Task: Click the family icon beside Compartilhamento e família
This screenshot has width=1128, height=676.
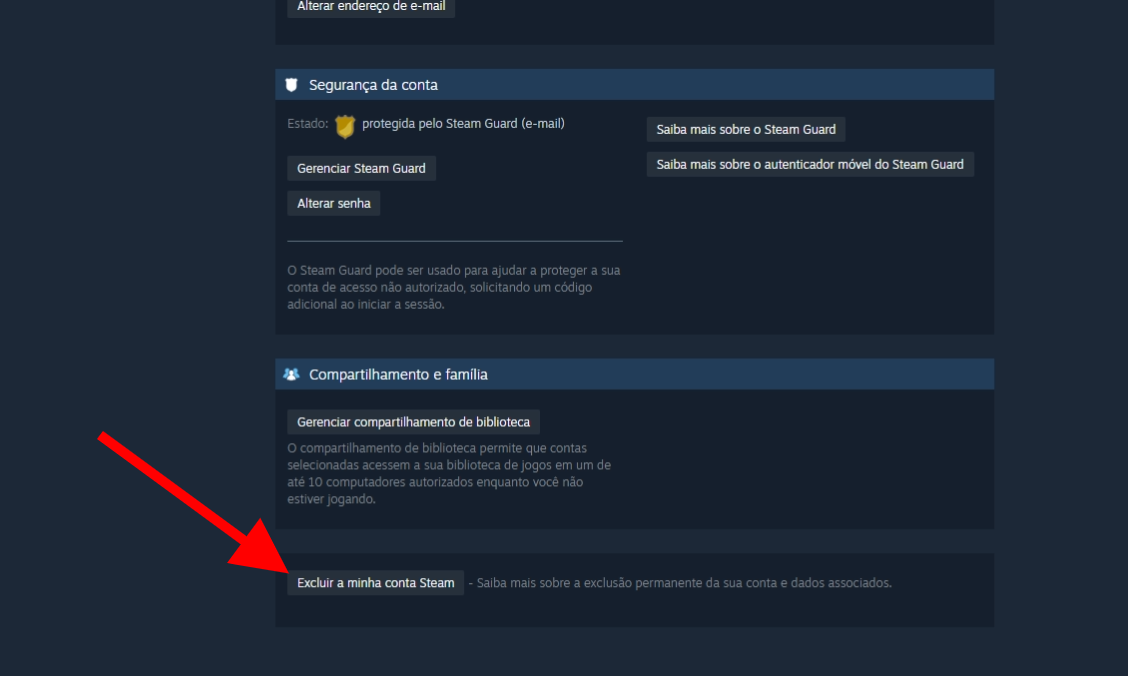Action: click(291, 374)
